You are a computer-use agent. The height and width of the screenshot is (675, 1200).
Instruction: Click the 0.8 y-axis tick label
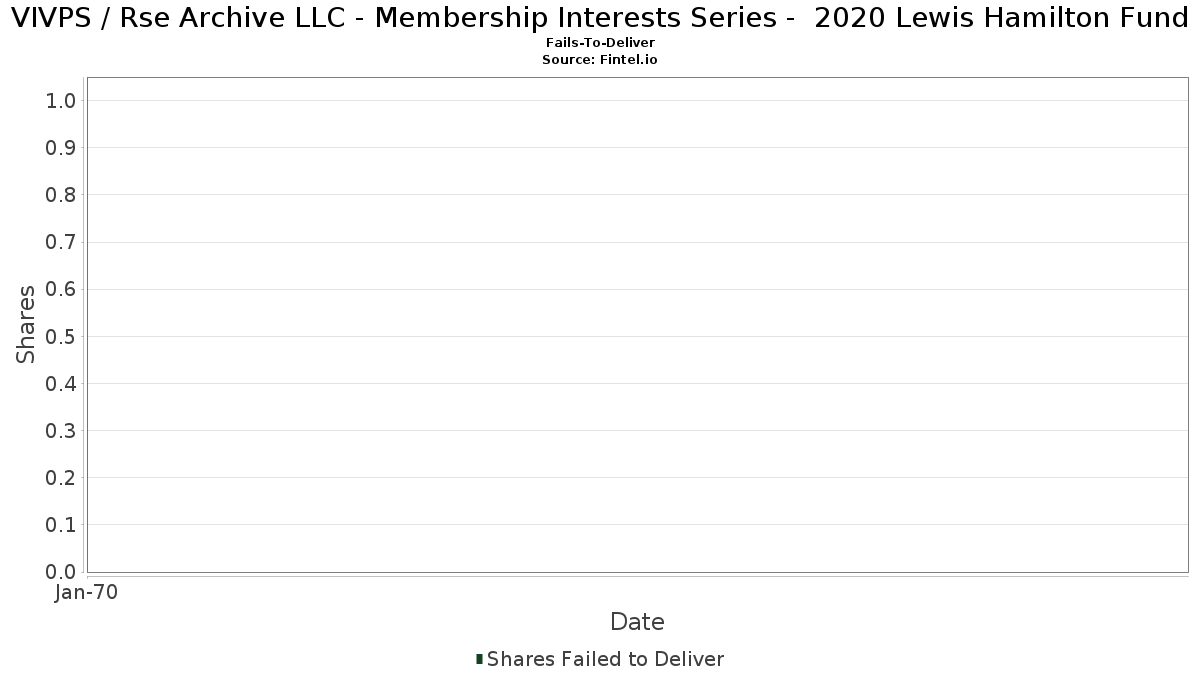tap(61, 195)
